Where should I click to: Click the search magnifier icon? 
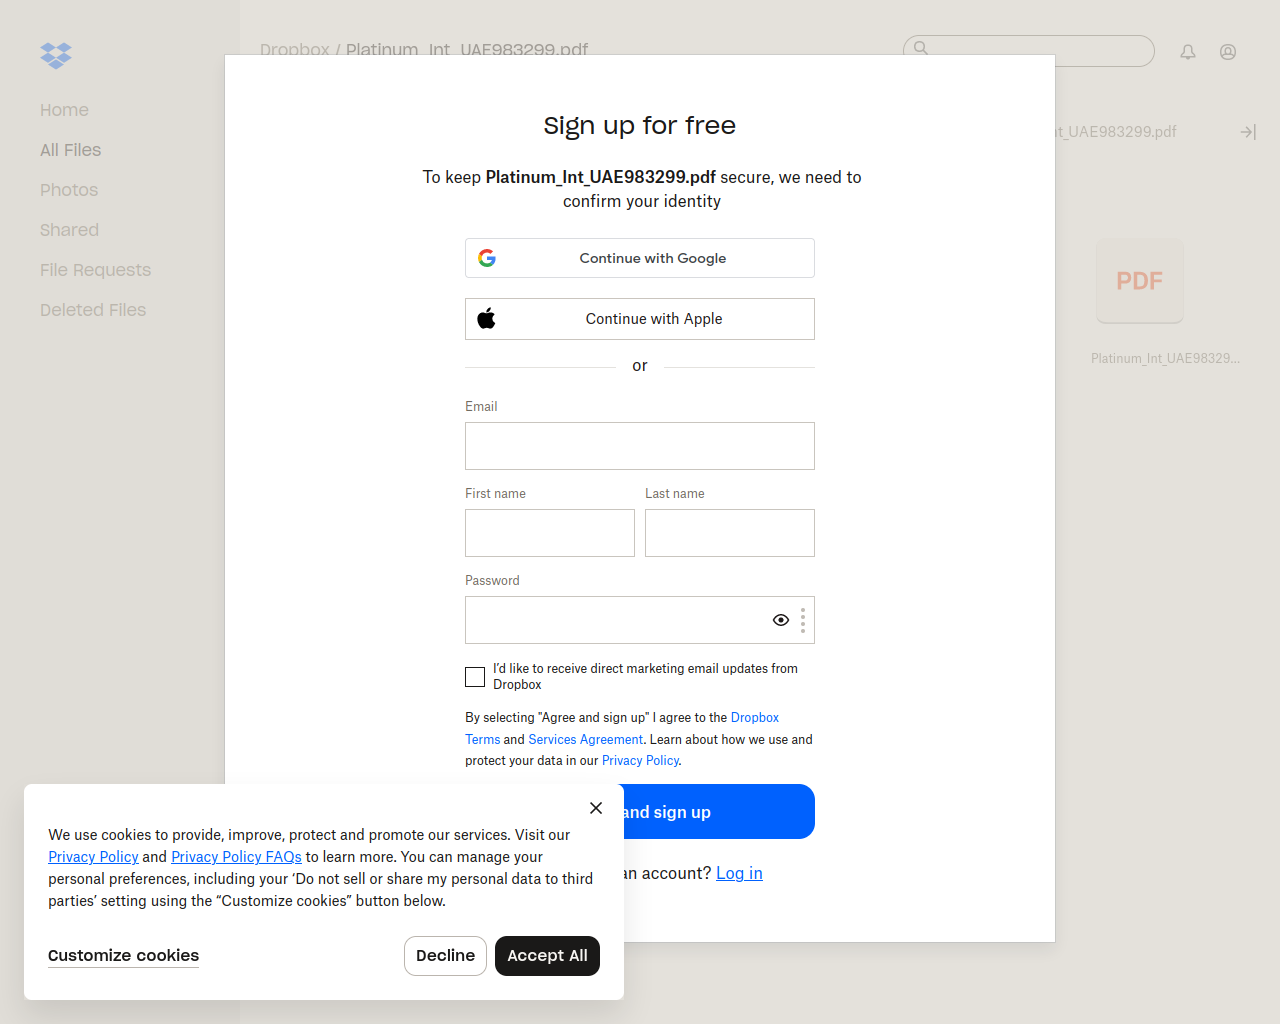click(x=921, y=47)
